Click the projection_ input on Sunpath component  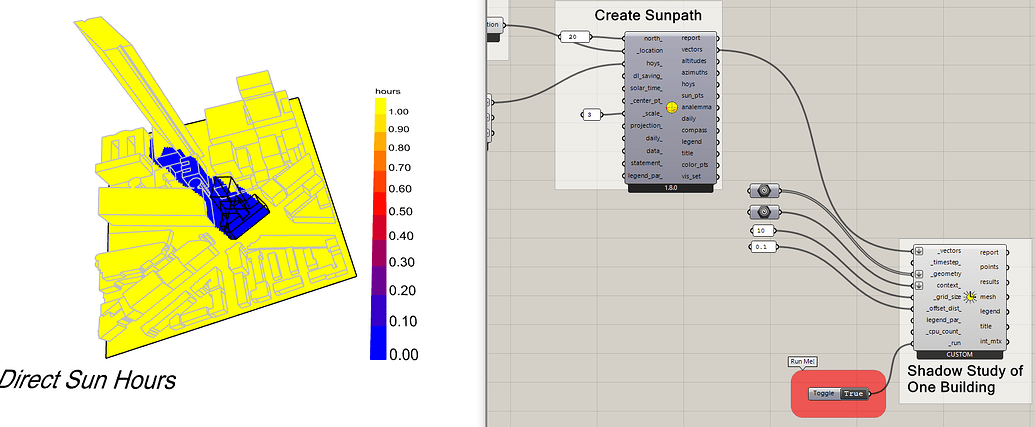pyautogui.click(x=647, y=125)
